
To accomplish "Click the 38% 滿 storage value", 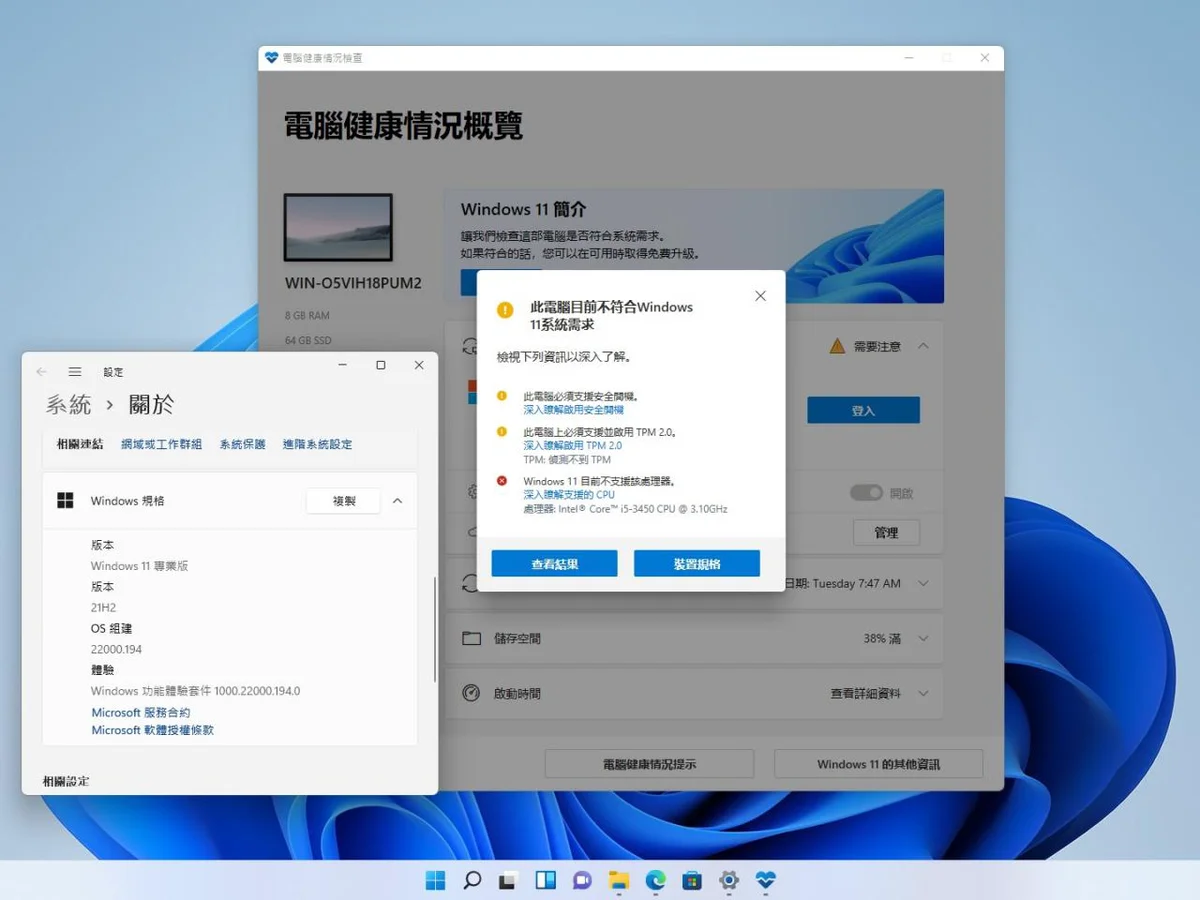I will 882,638.
